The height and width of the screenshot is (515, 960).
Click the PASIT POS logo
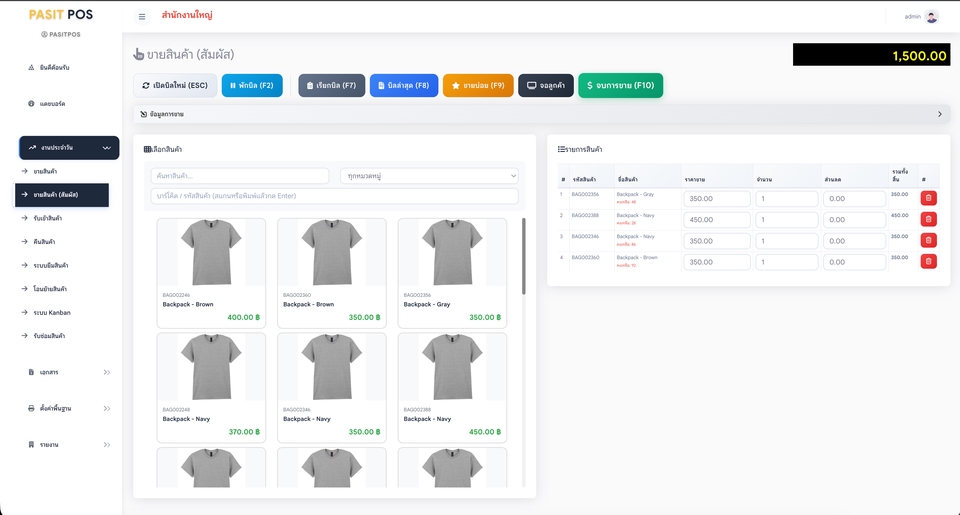(61, 15)
